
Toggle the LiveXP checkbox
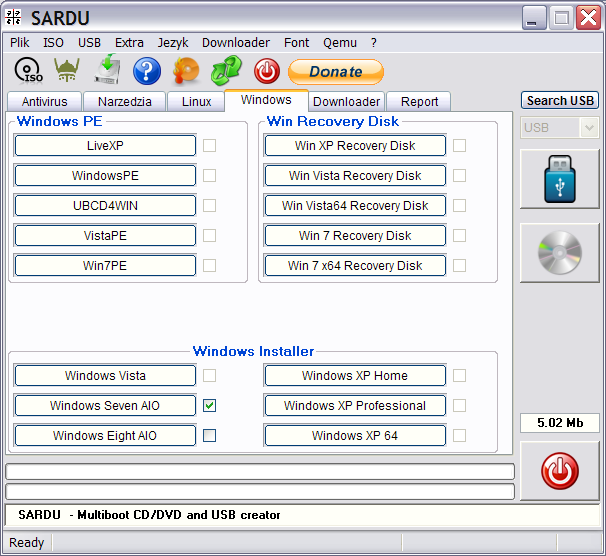(x=209, y=146)
